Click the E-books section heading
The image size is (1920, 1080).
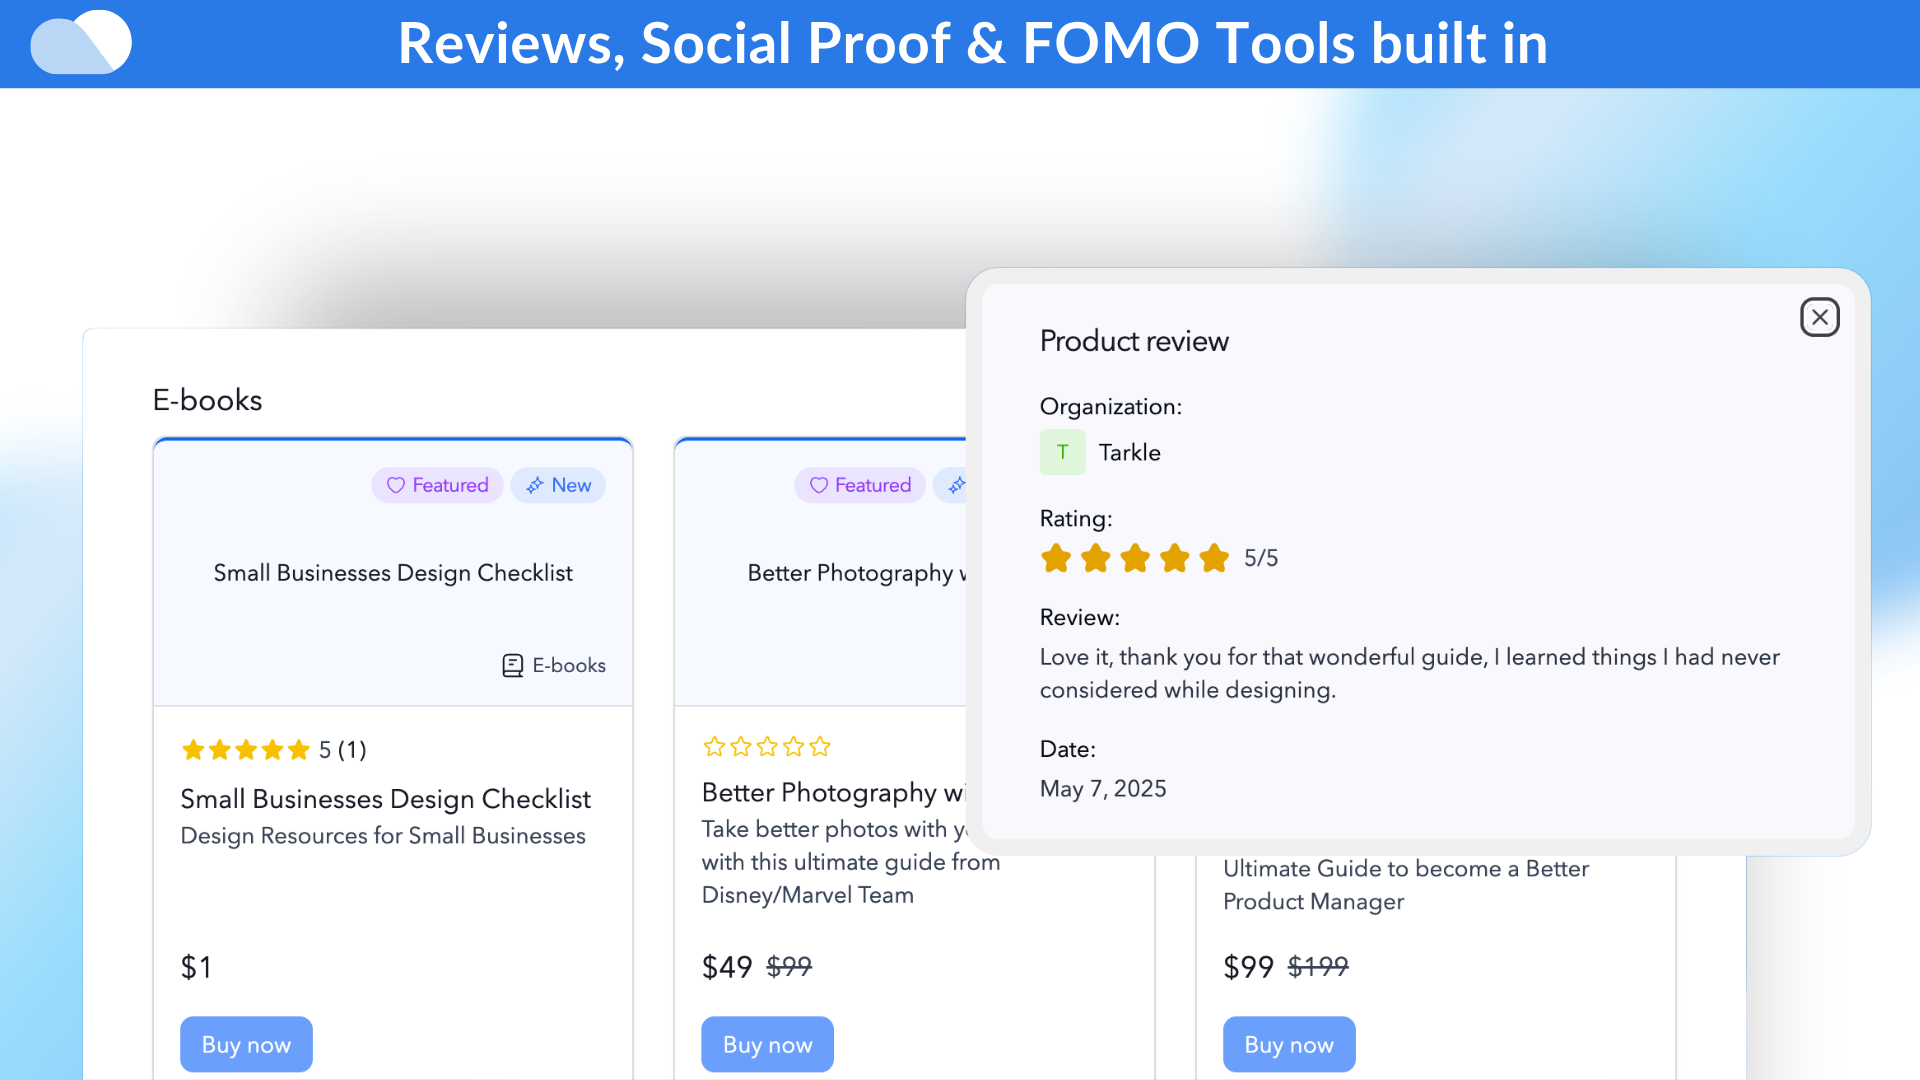tap(207, 400)
